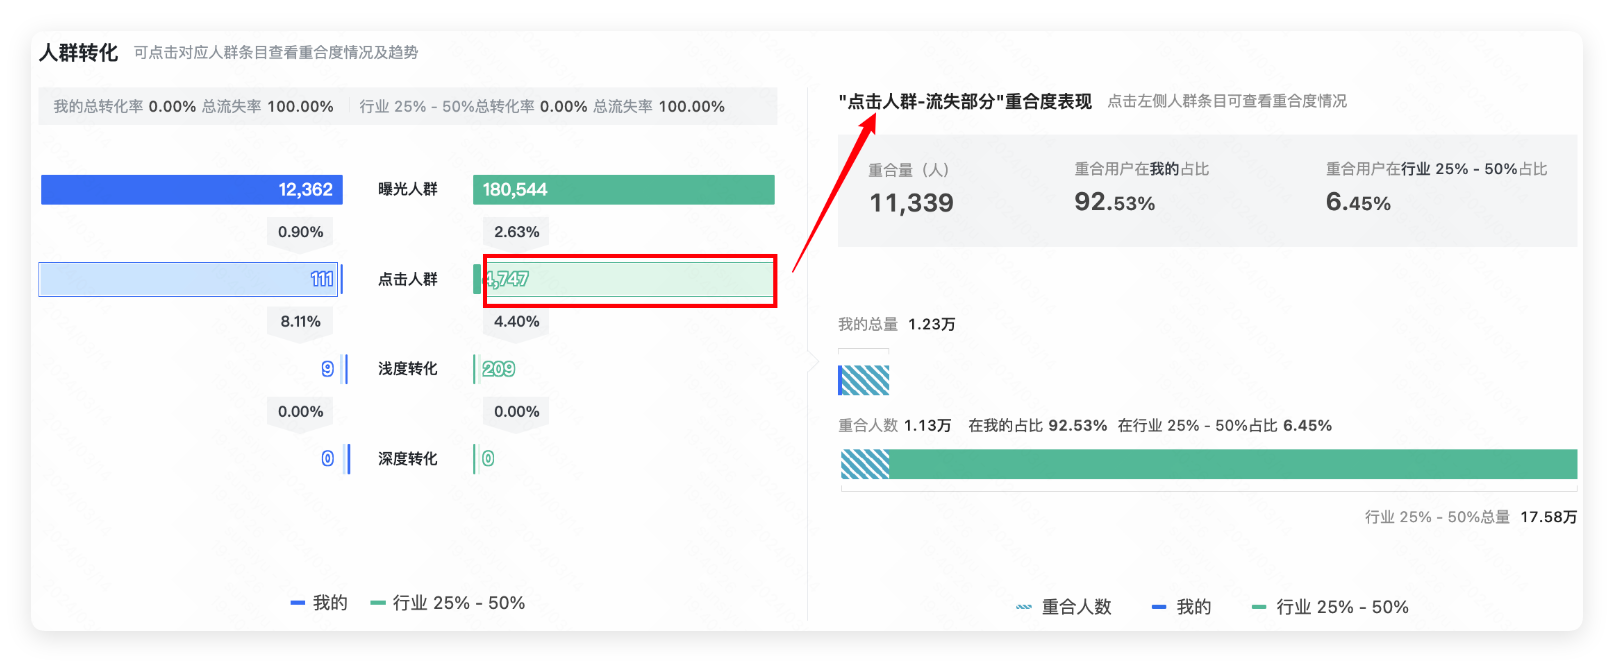Click the blue 我的 legend marker on right chart
Viewport: 1614px width, 662px height.
pyautogui.click(x=1161, y=606)
